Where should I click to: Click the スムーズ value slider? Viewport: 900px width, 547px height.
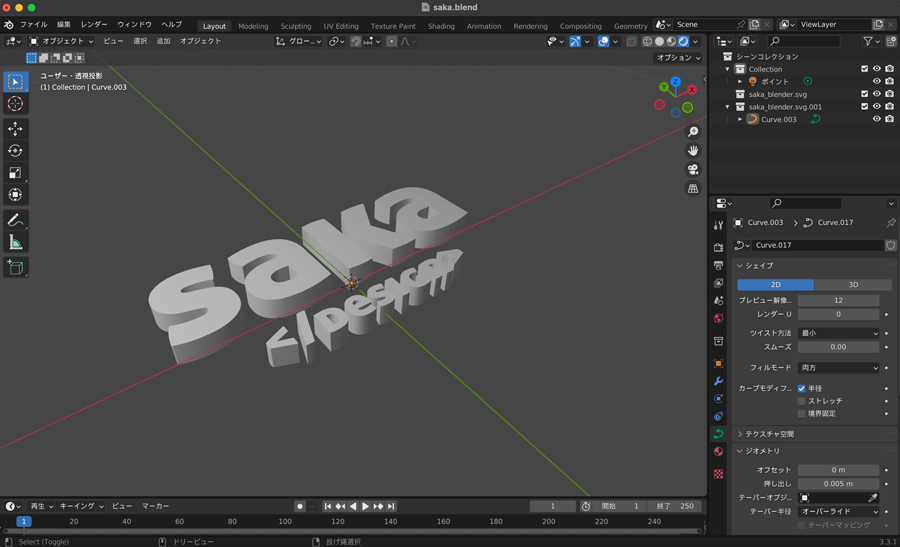[x=838, y=347]
